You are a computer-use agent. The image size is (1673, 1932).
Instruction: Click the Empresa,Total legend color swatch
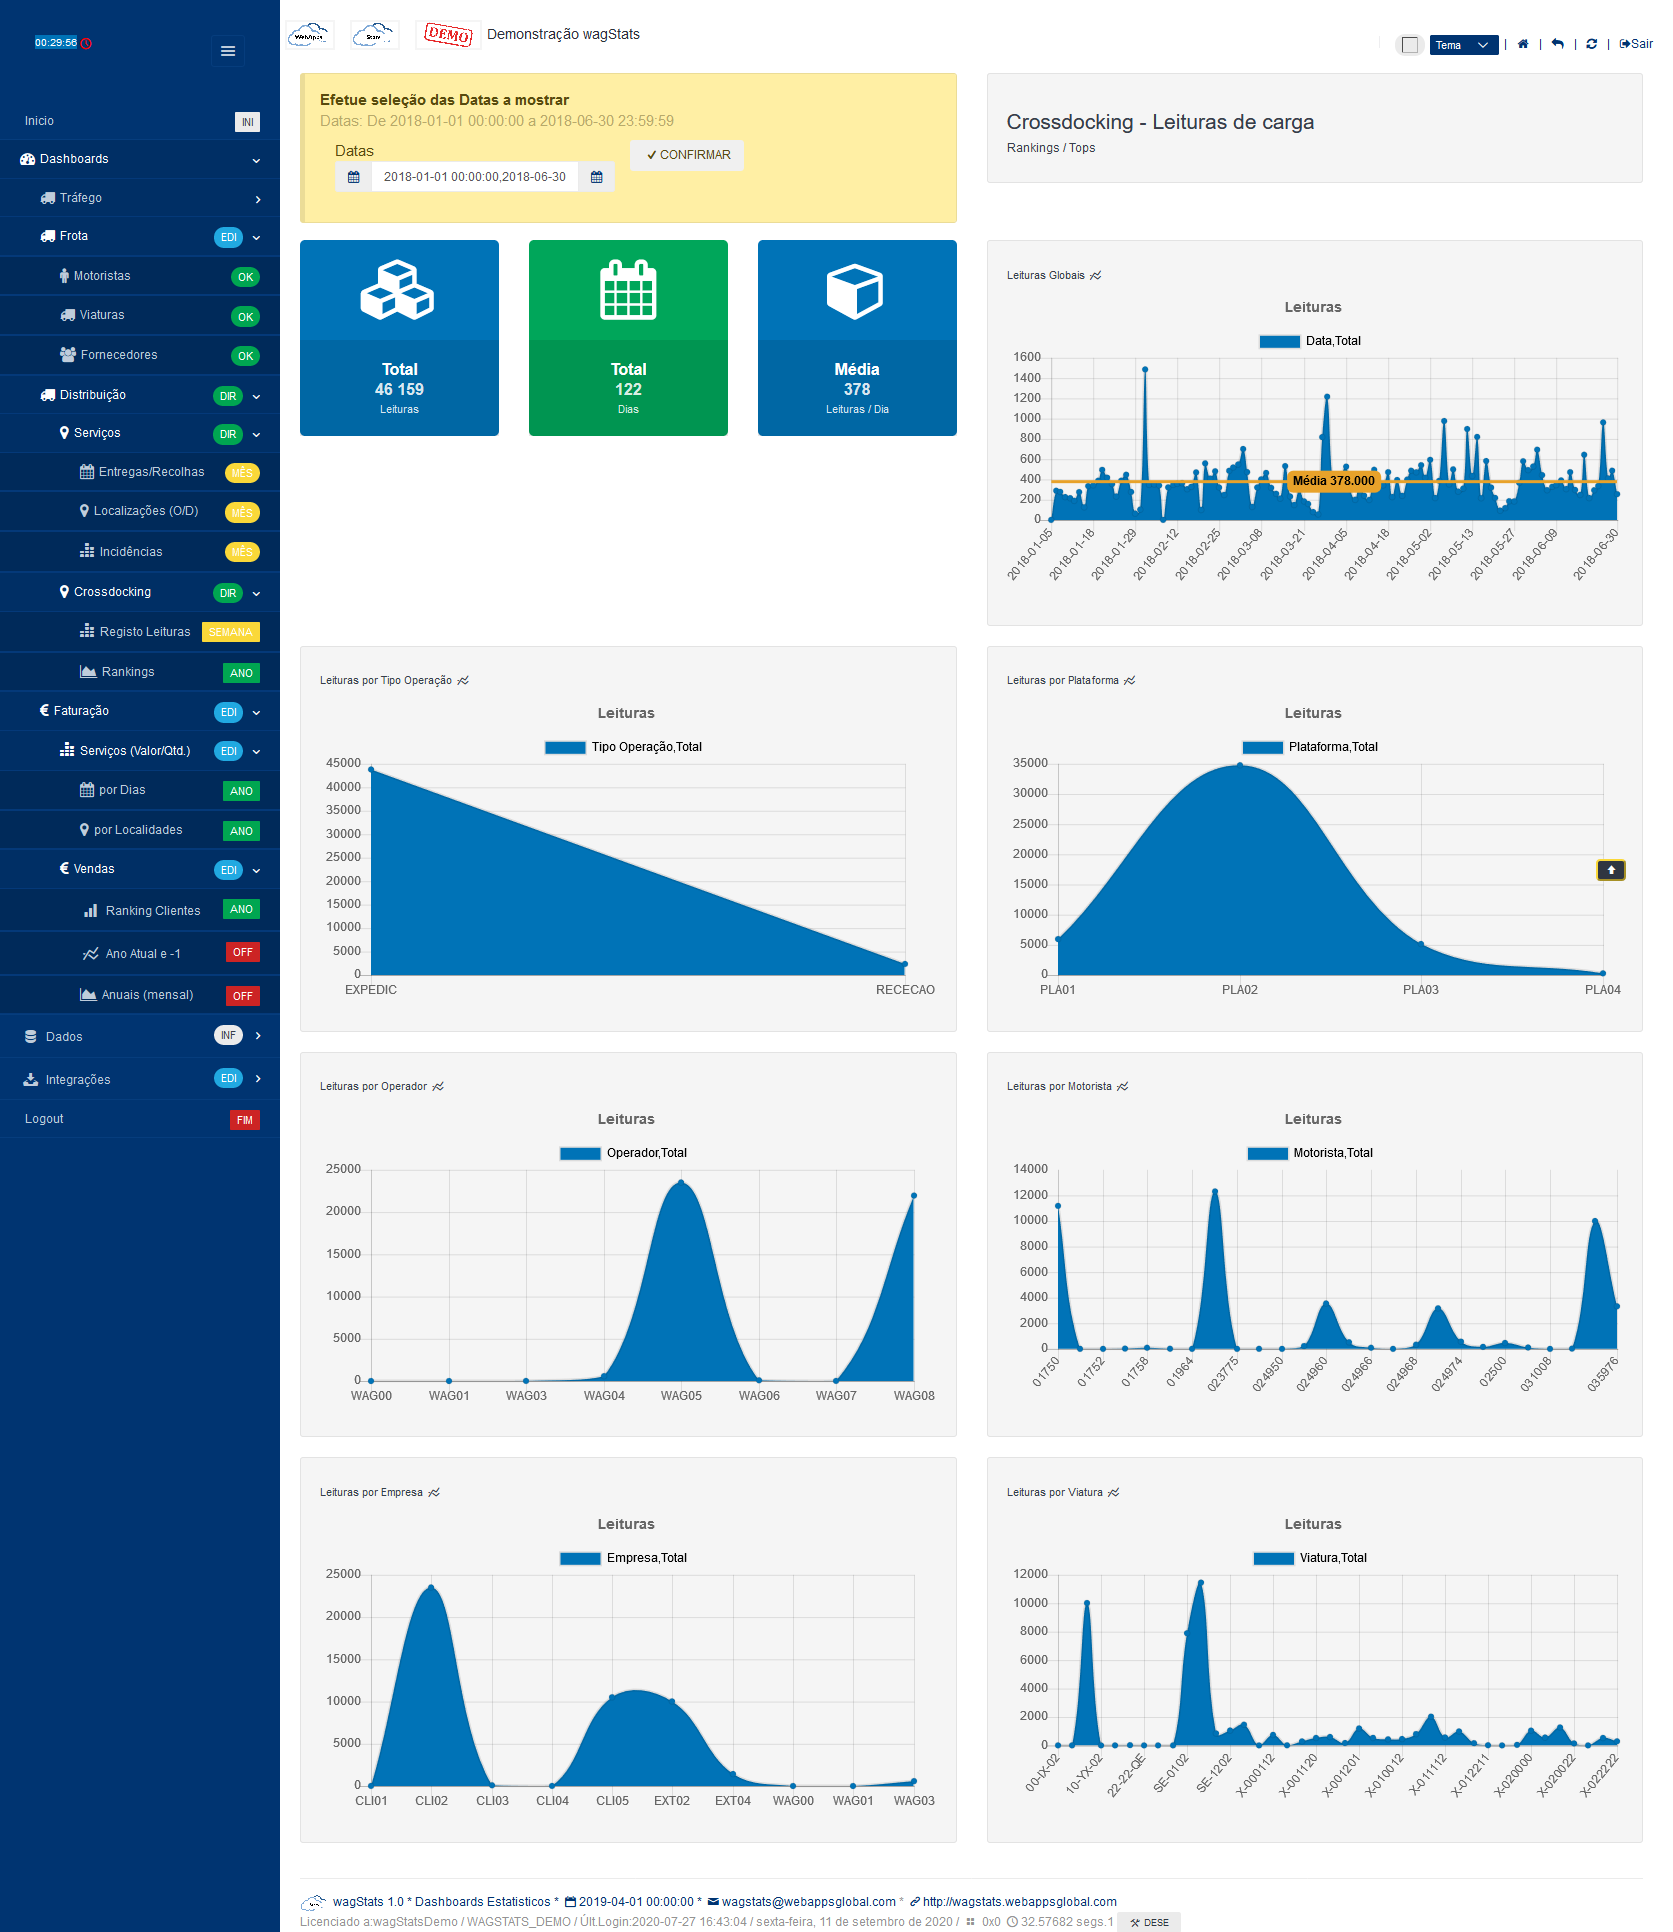[580, 1558]
